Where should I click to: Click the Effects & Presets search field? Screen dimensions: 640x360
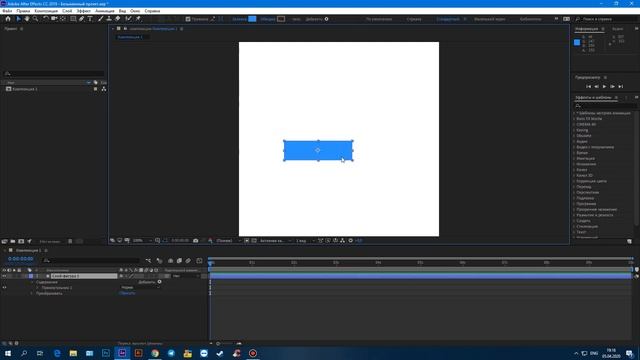[x=605, y=106]
